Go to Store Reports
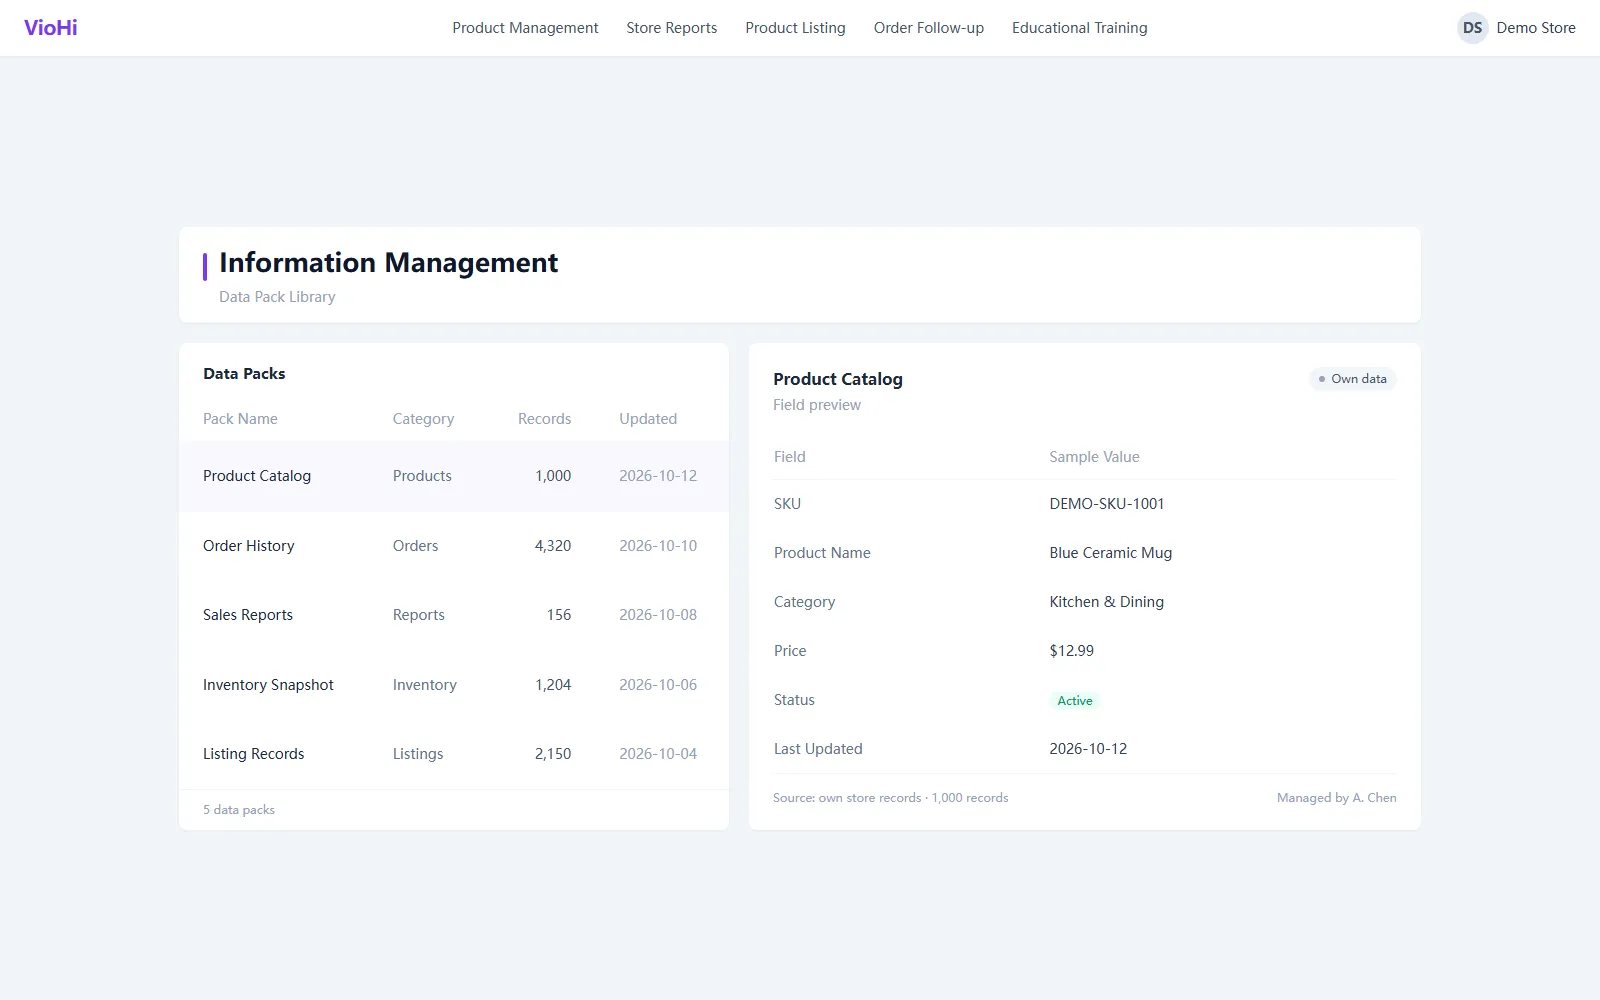 [672, 28]
